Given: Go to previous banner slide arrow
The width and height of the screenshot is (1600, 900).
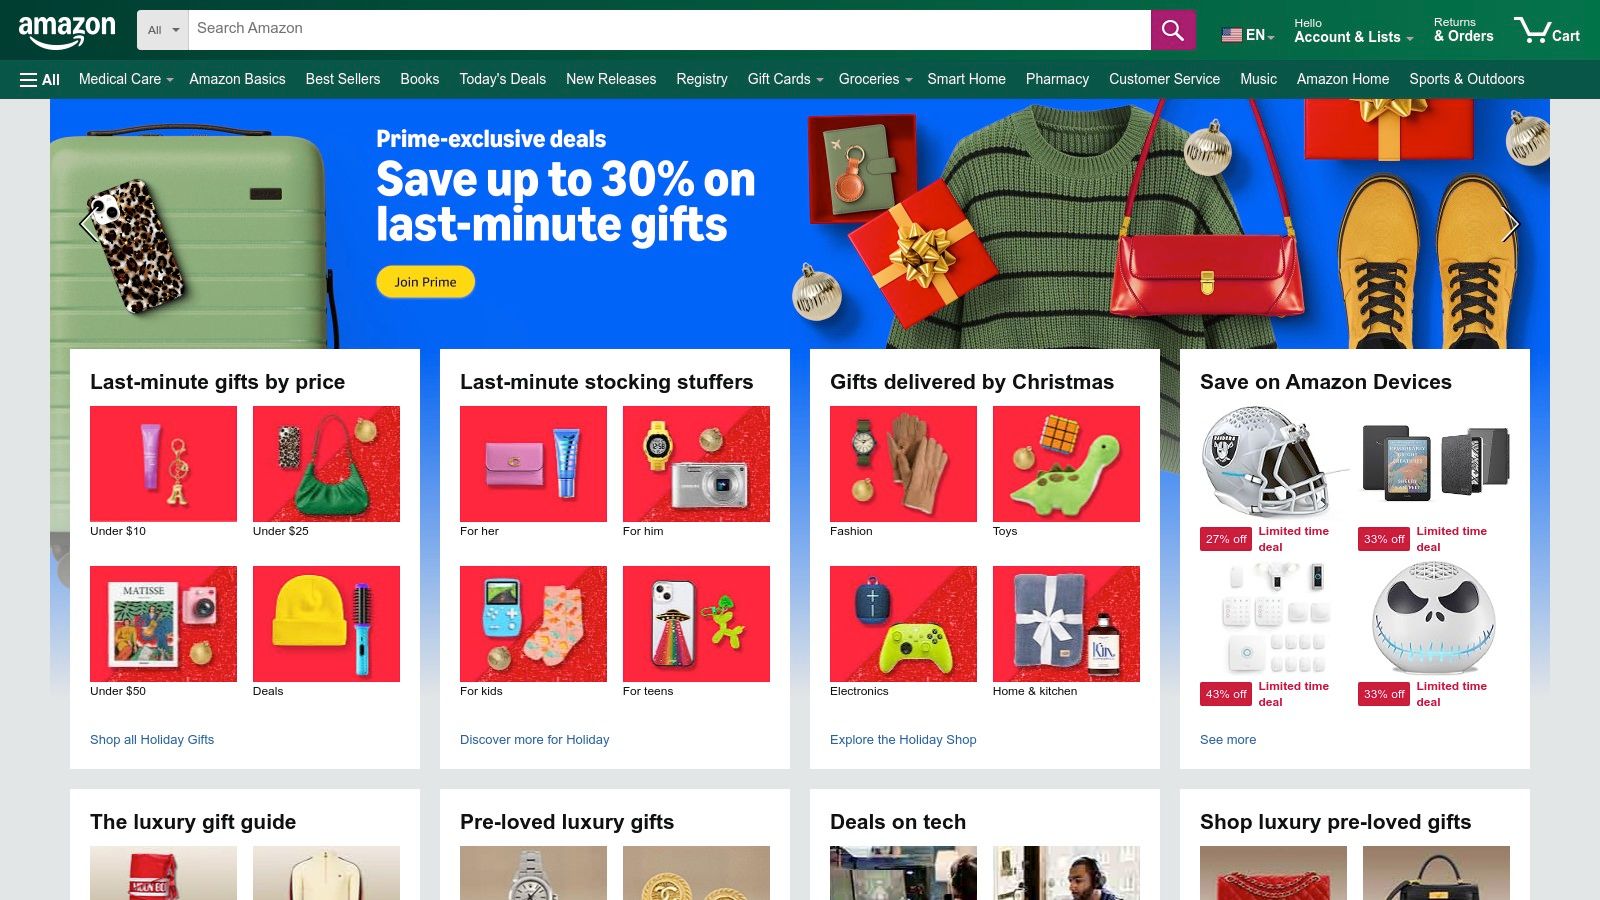Looking at the screenshot, I should (88, 225).
